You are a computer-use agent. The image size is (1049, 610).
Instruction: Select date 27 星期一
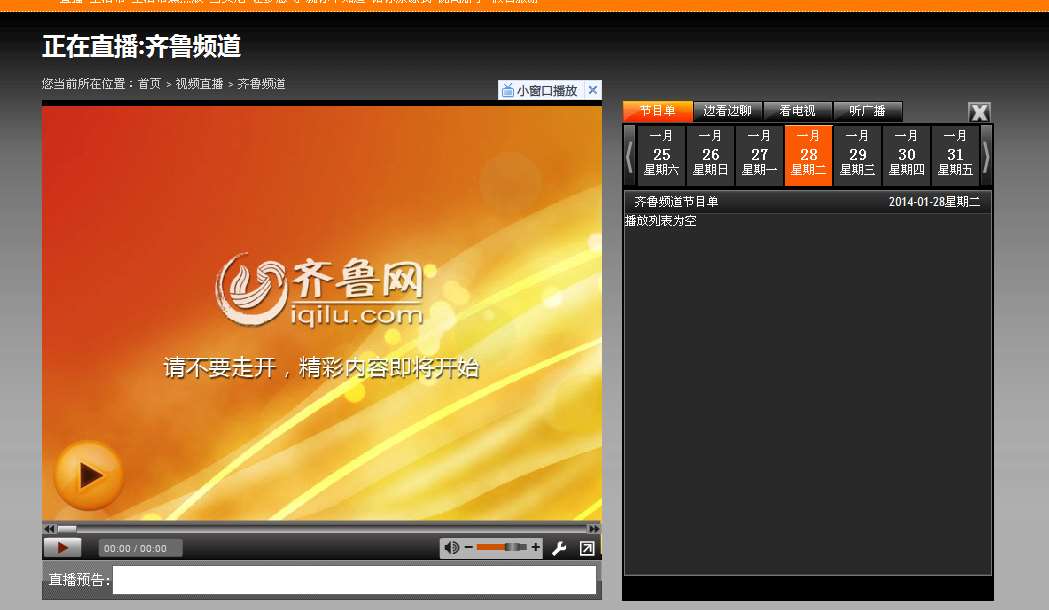coord(759,155)
